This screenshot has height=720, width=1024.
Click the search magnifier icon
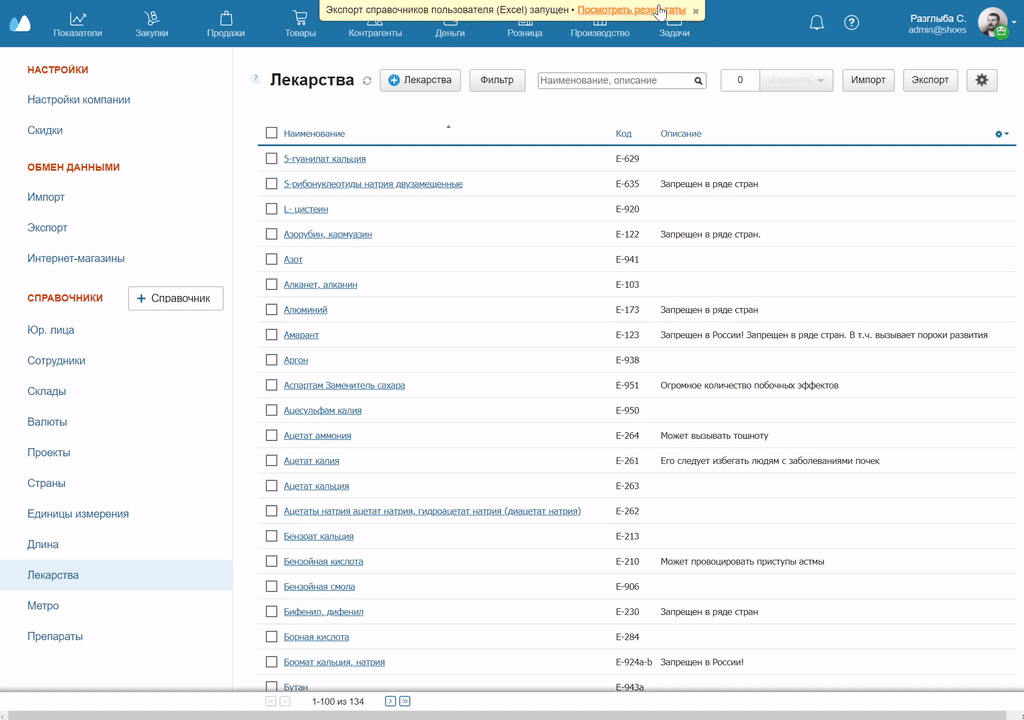pos(699,81)
